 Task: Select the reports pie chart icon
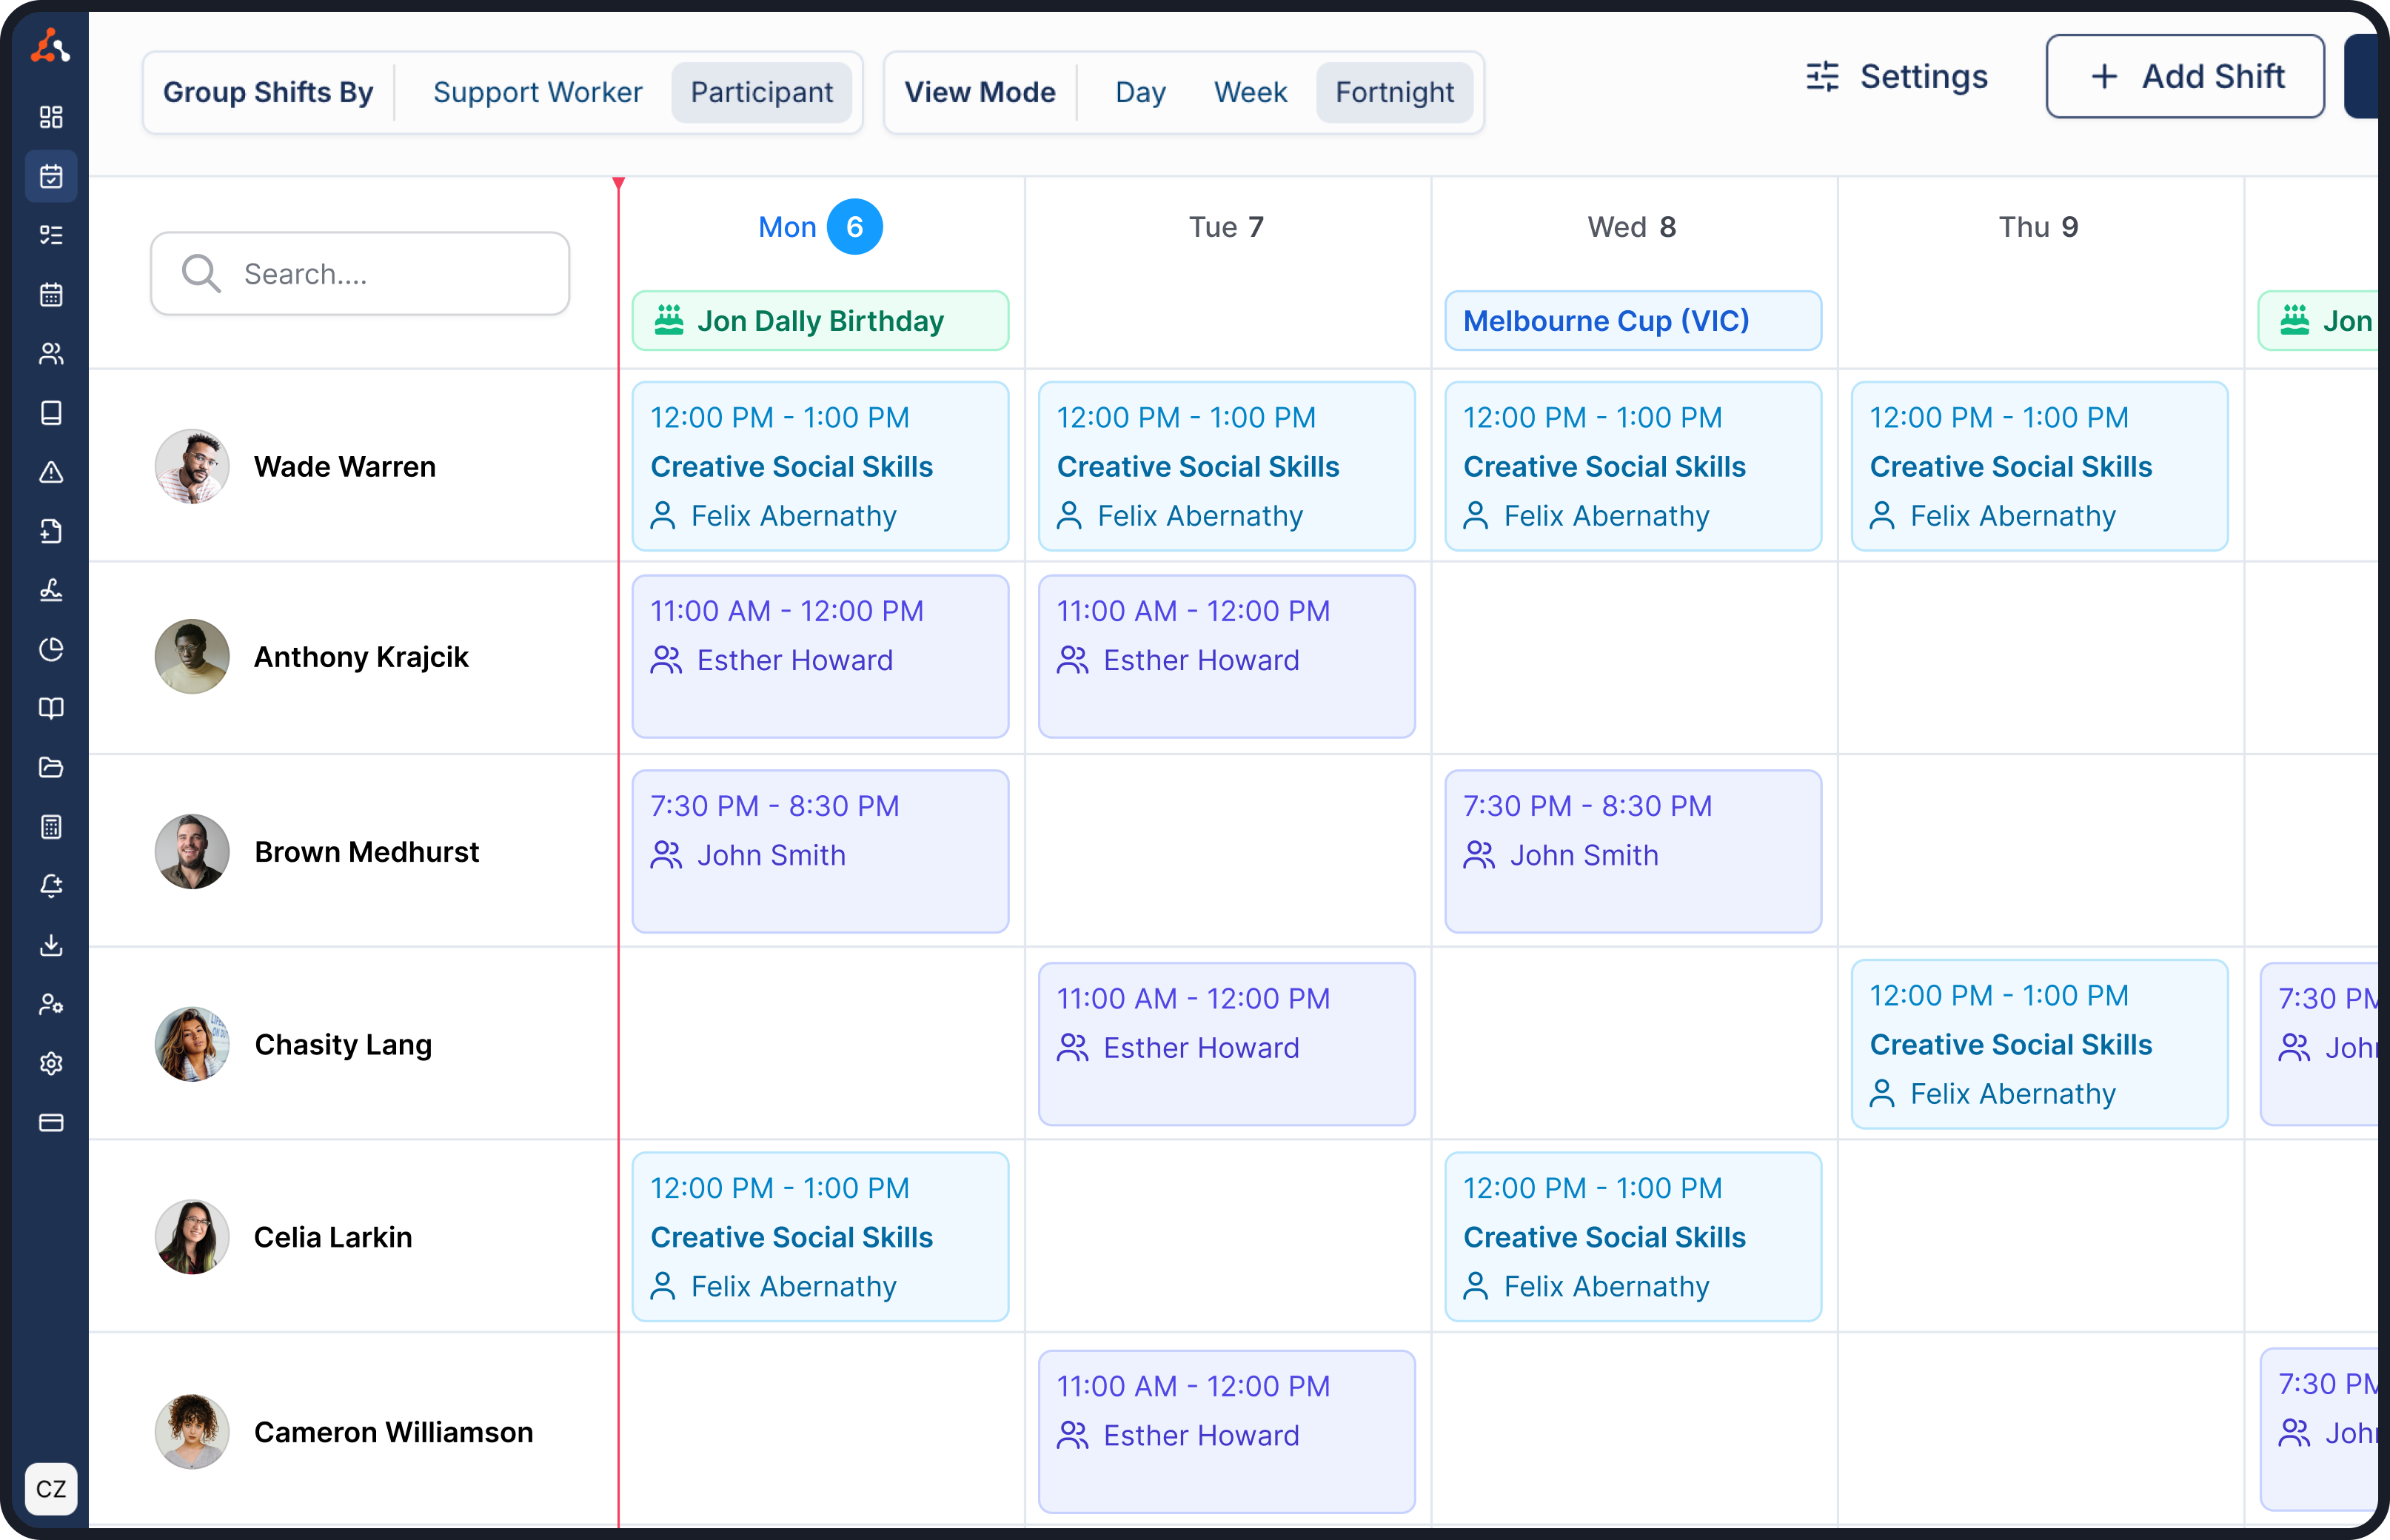tap(51, 649)
